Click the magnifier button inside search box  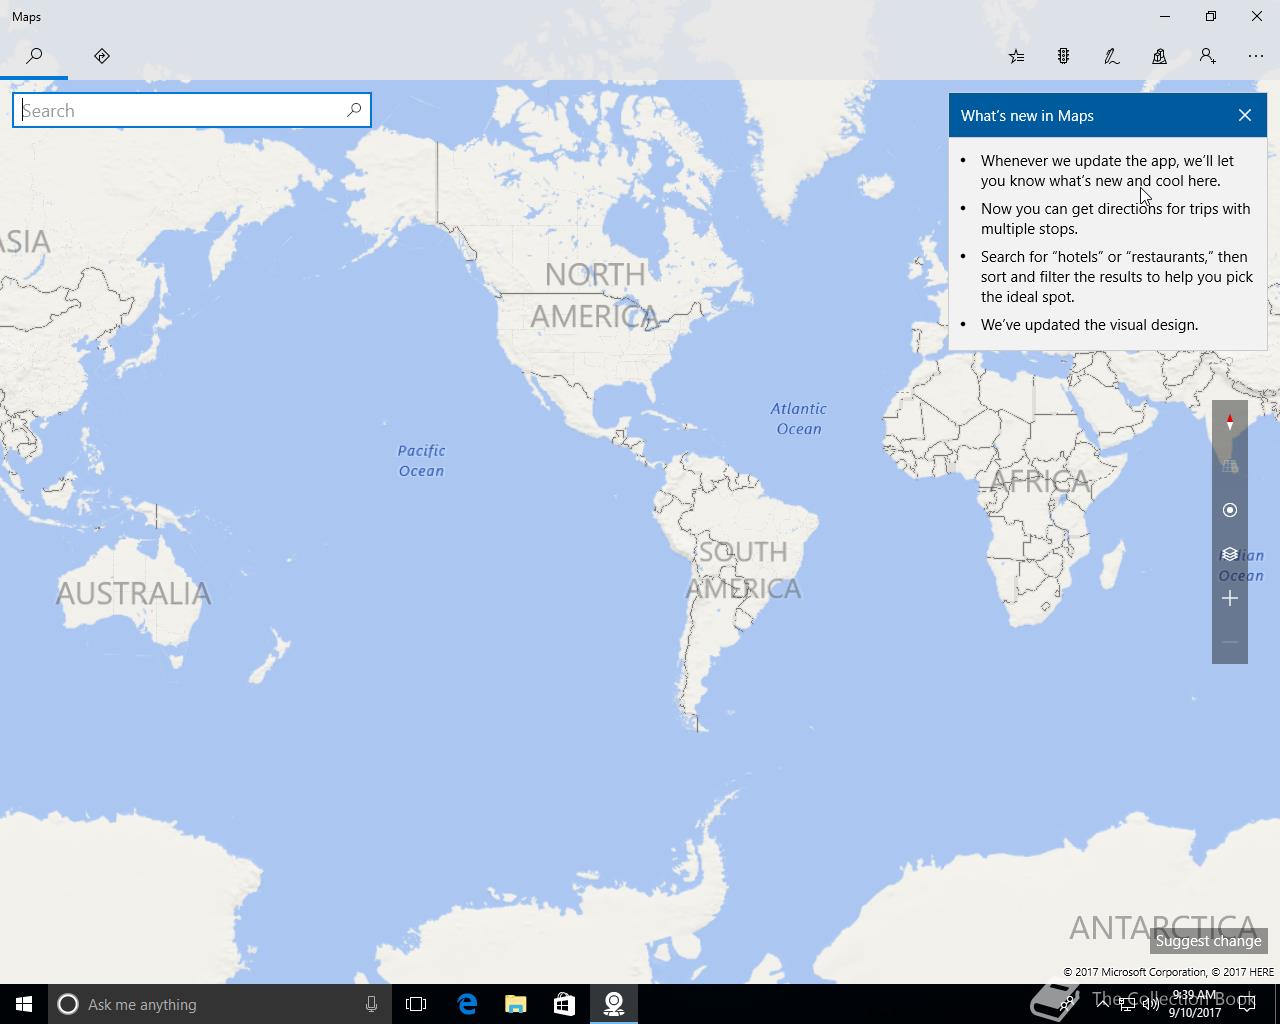(x=354, y=110)
